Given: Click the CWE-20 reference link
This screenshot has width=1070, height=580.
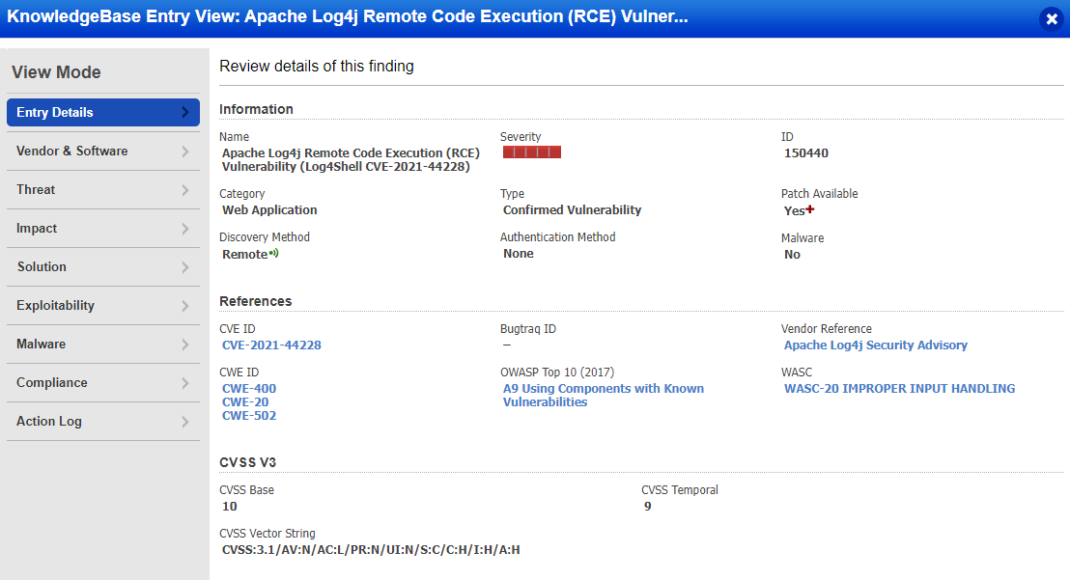Looking at the screenshot, I should pyautogui.click(x=245, y=402).
